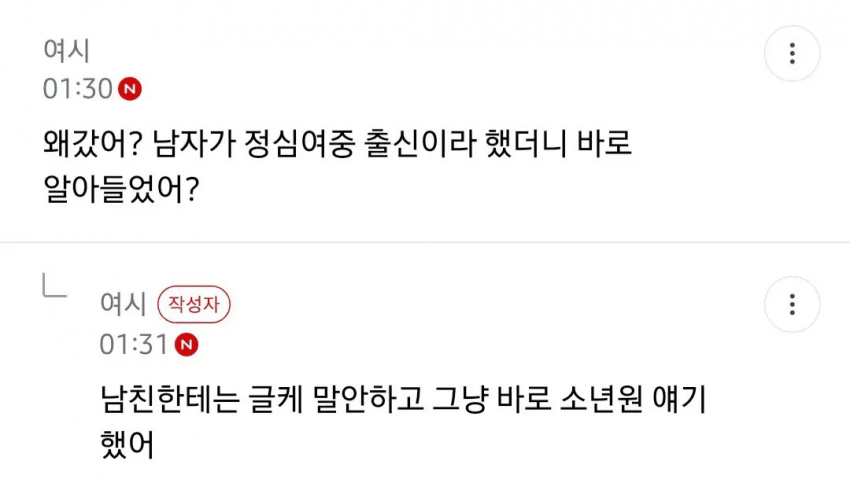The image size is (850, 483).
Task: Click the red N badge beside 01:31
Action: [187, 345]
